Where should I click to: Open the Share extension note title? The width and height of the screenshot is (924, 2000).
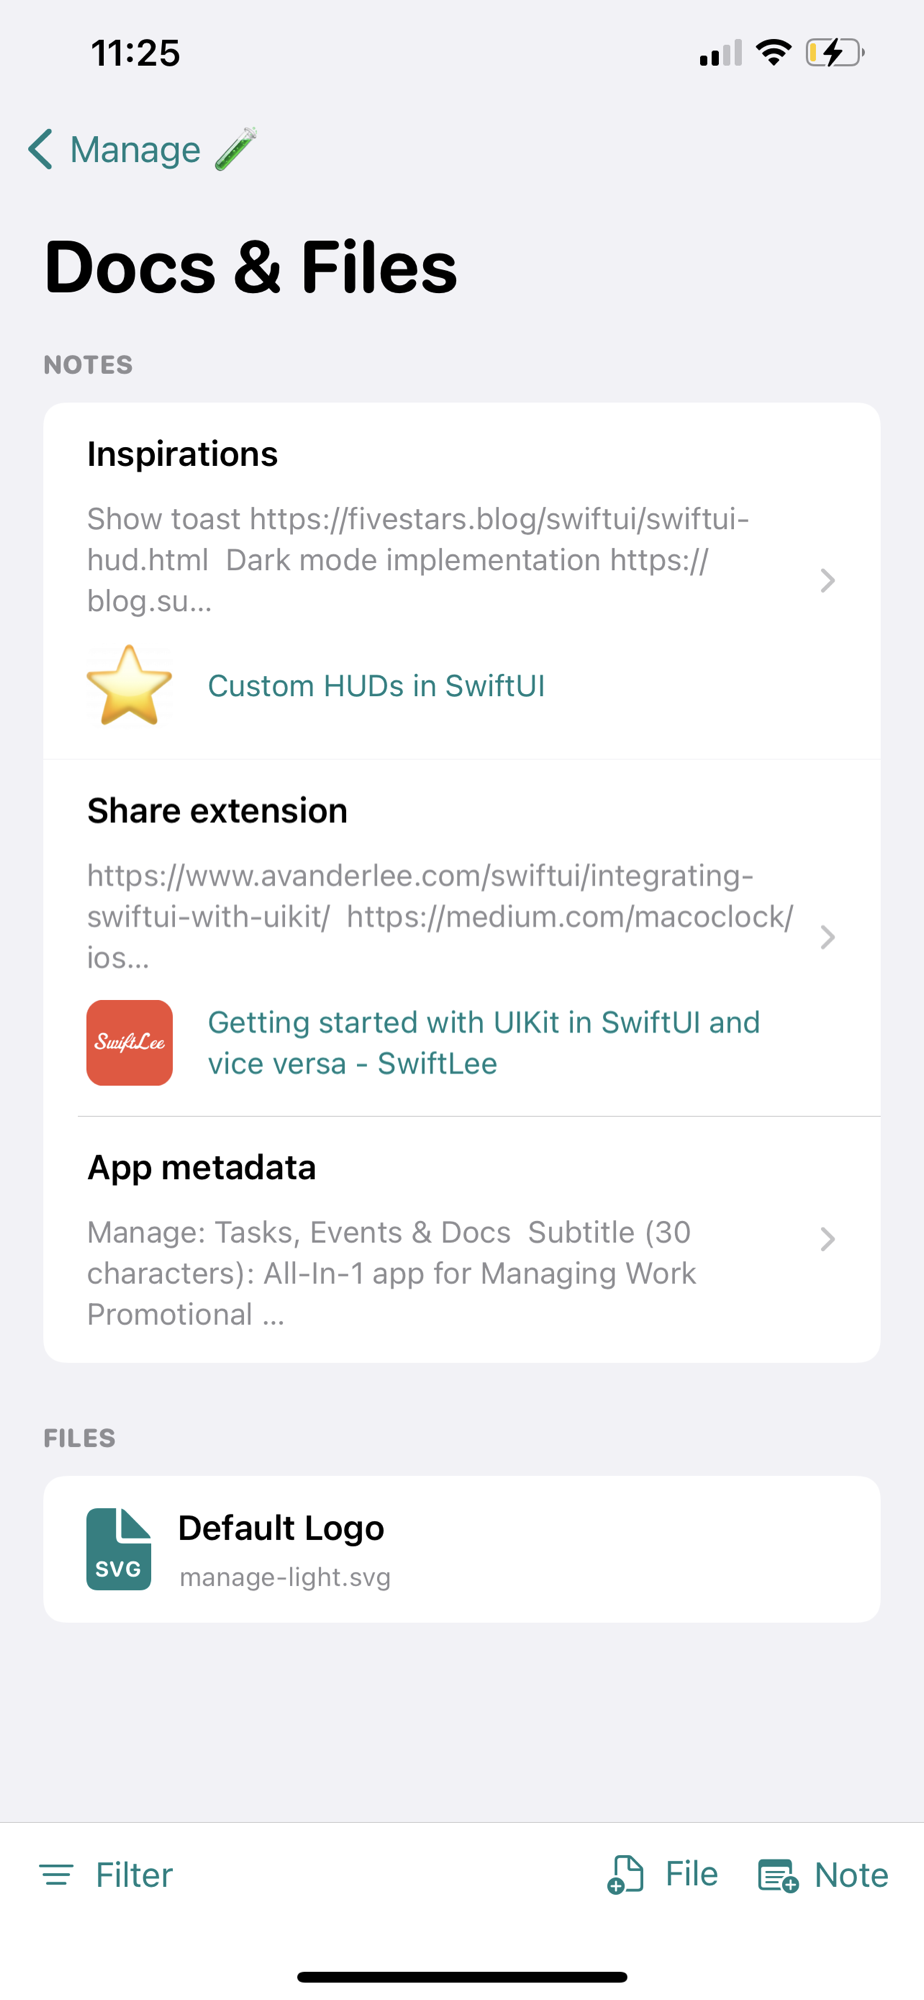217,811
